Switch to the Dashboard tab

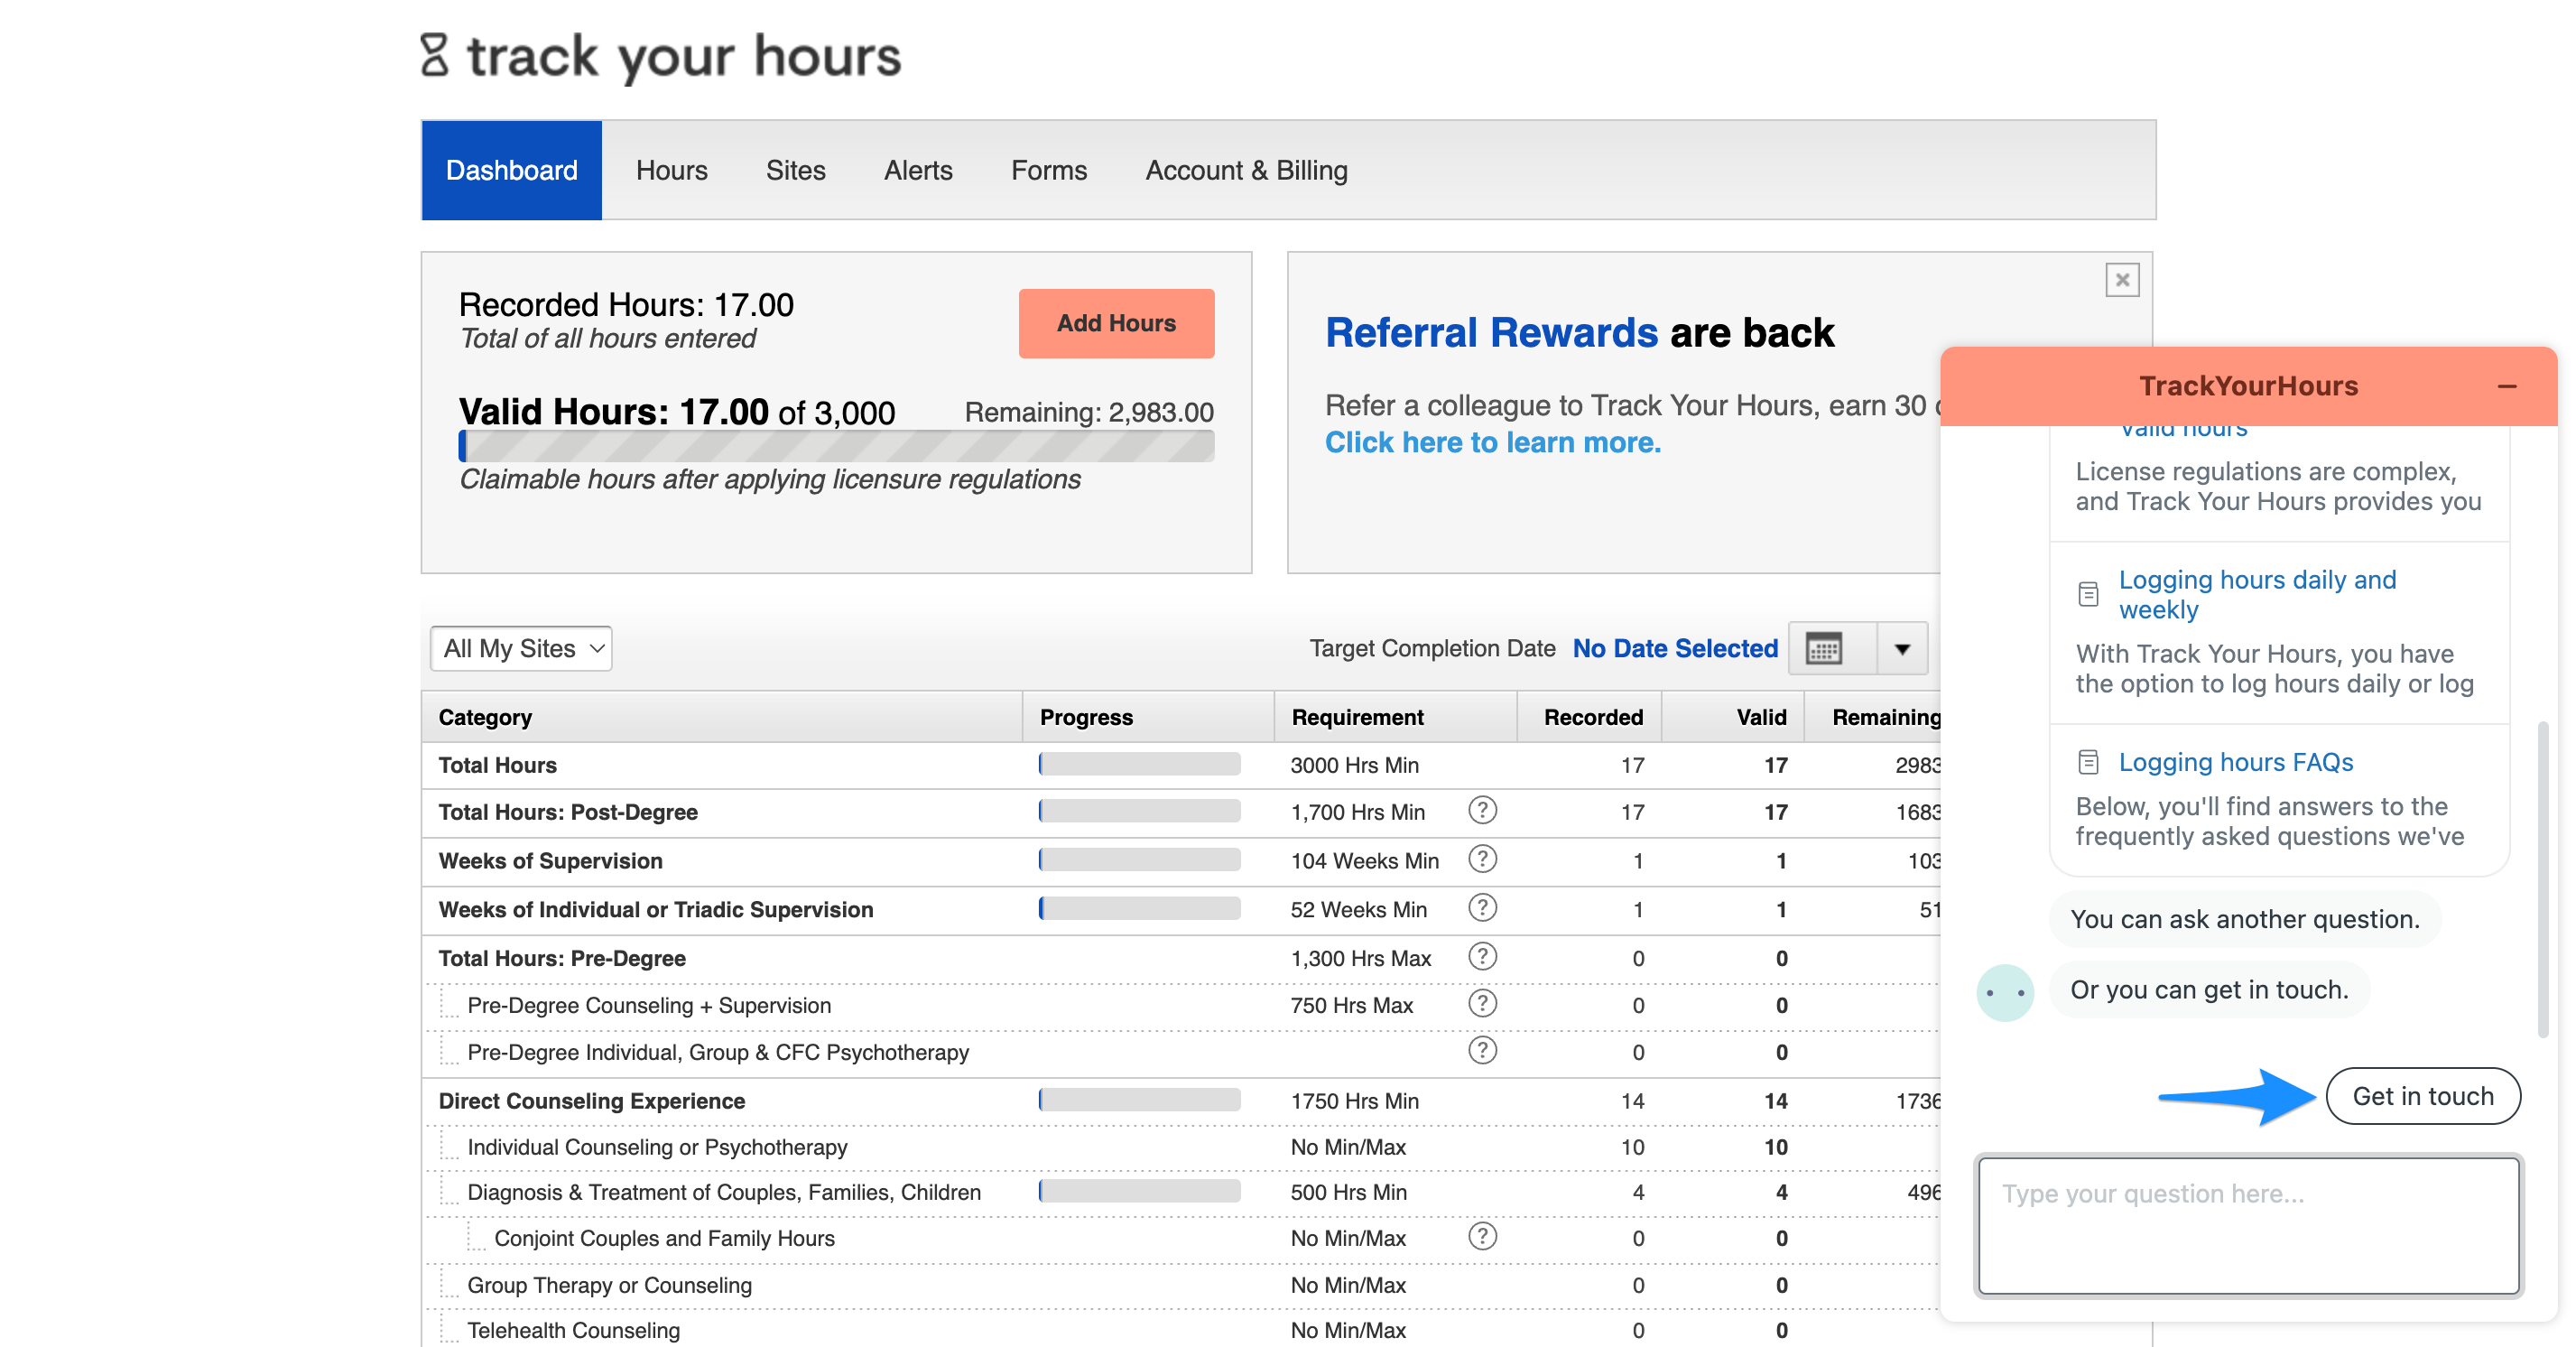[511, 170]
